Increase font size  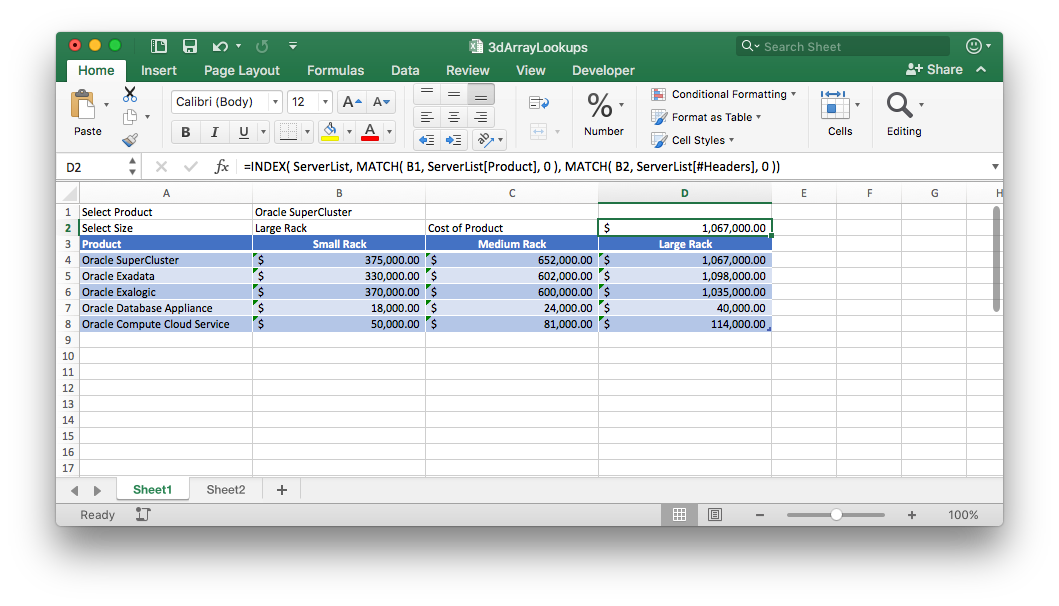point(352,102)
